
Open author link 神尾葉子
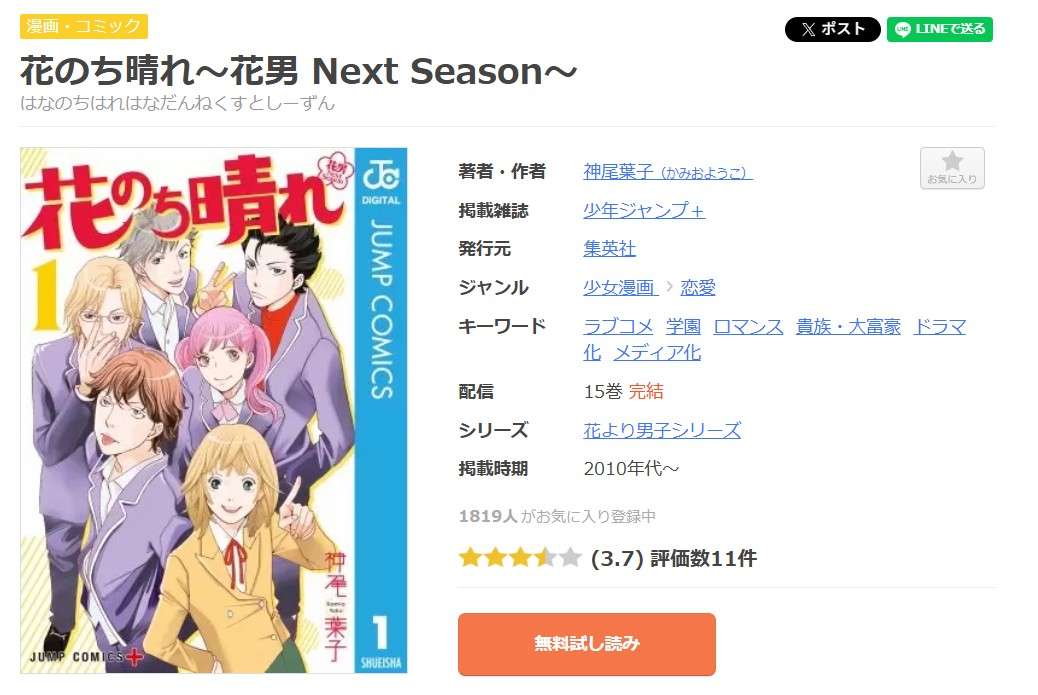(668, 172)
